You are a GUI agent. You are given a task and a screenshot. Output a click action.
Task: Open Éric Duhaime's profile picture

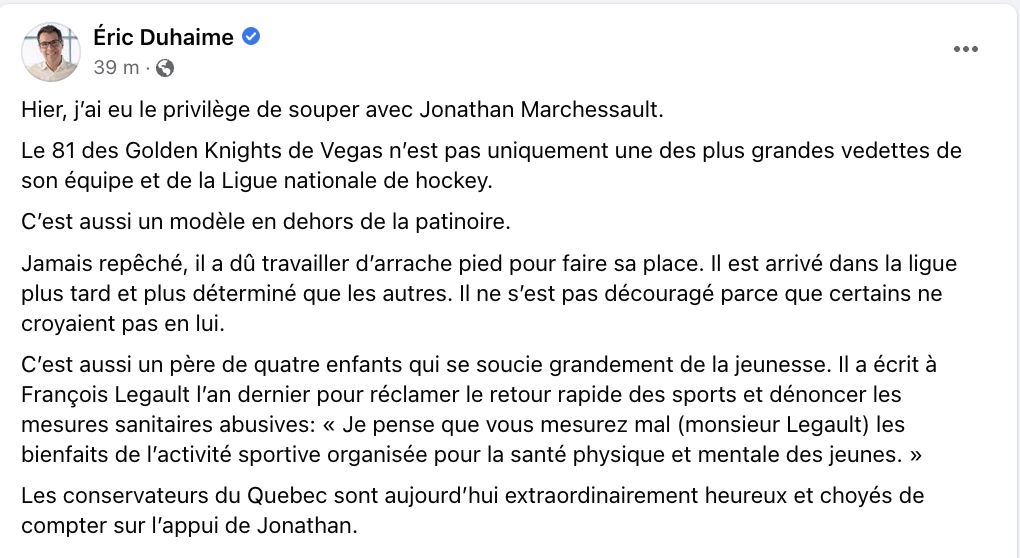(51, 51)
